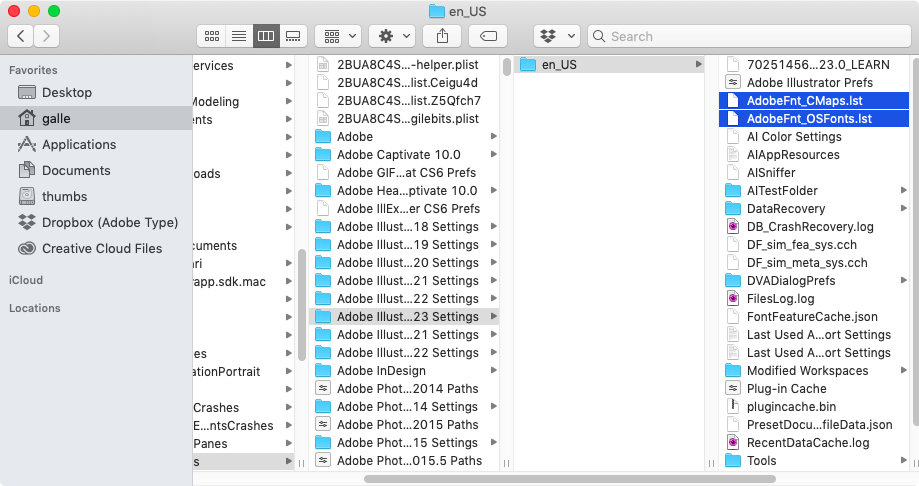Click the Locations sidebar section header
The height and width of the screenshot is (486, 919).
pos(35,308)
